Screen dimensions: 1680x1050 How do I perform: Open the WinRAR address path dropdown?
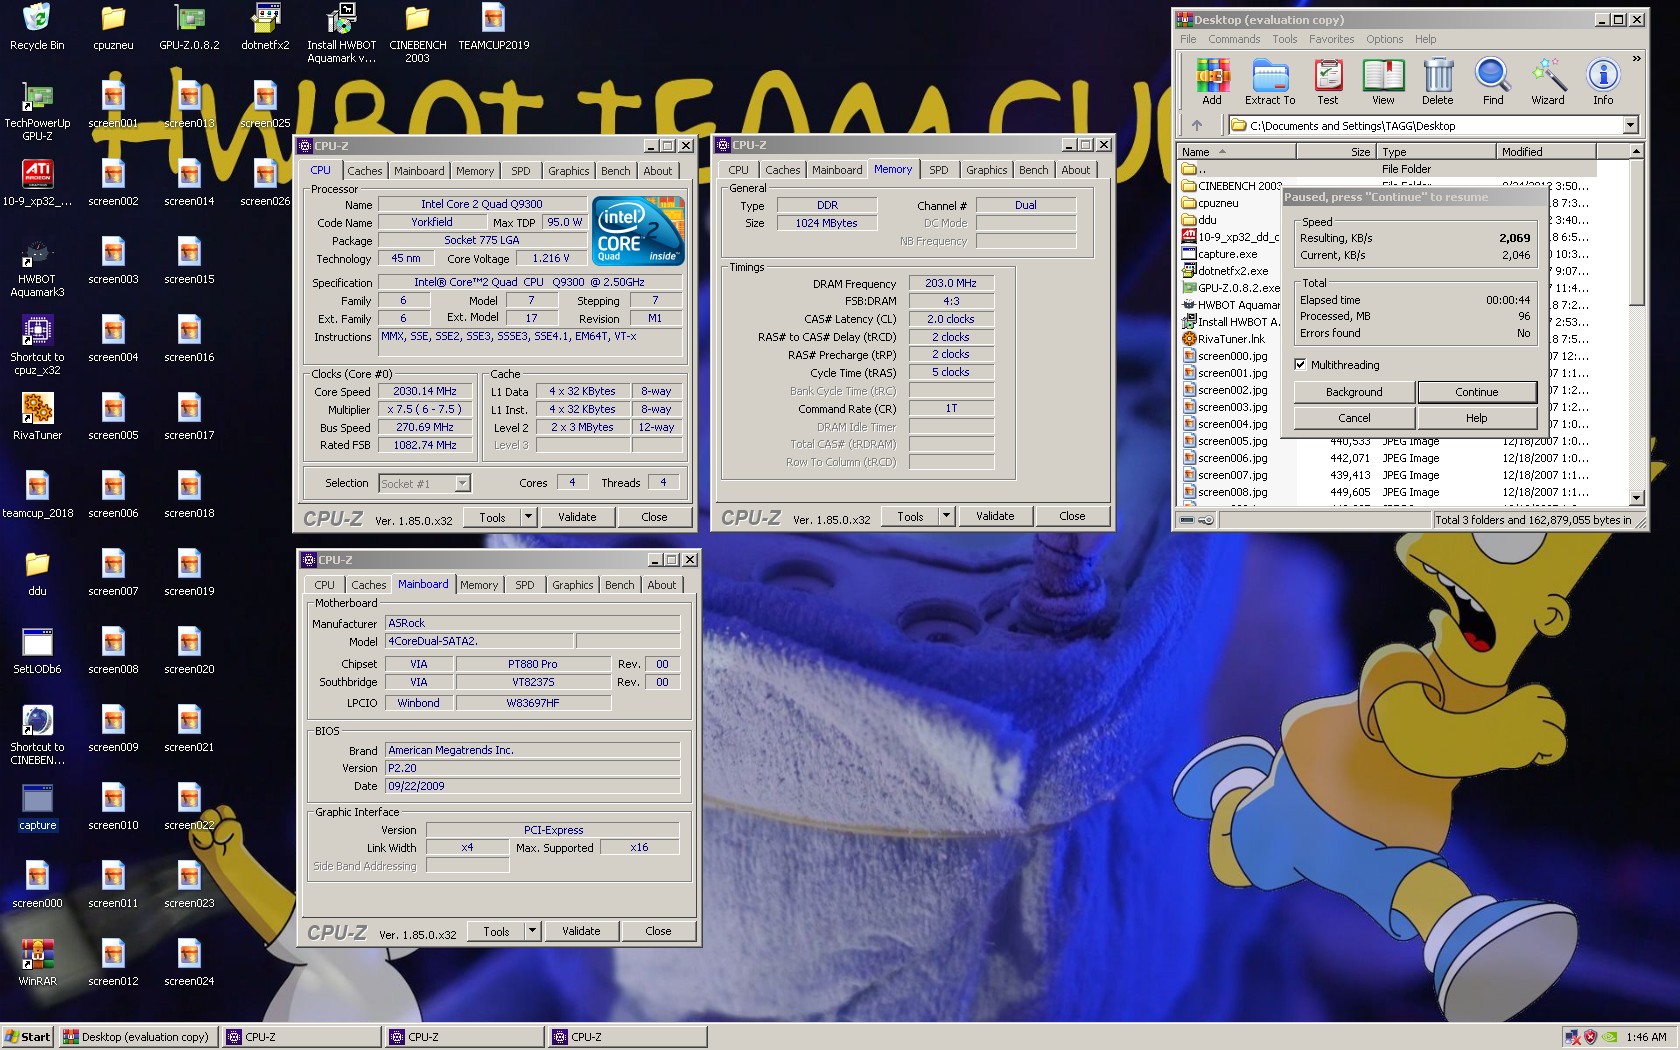tap(1630, 125)
